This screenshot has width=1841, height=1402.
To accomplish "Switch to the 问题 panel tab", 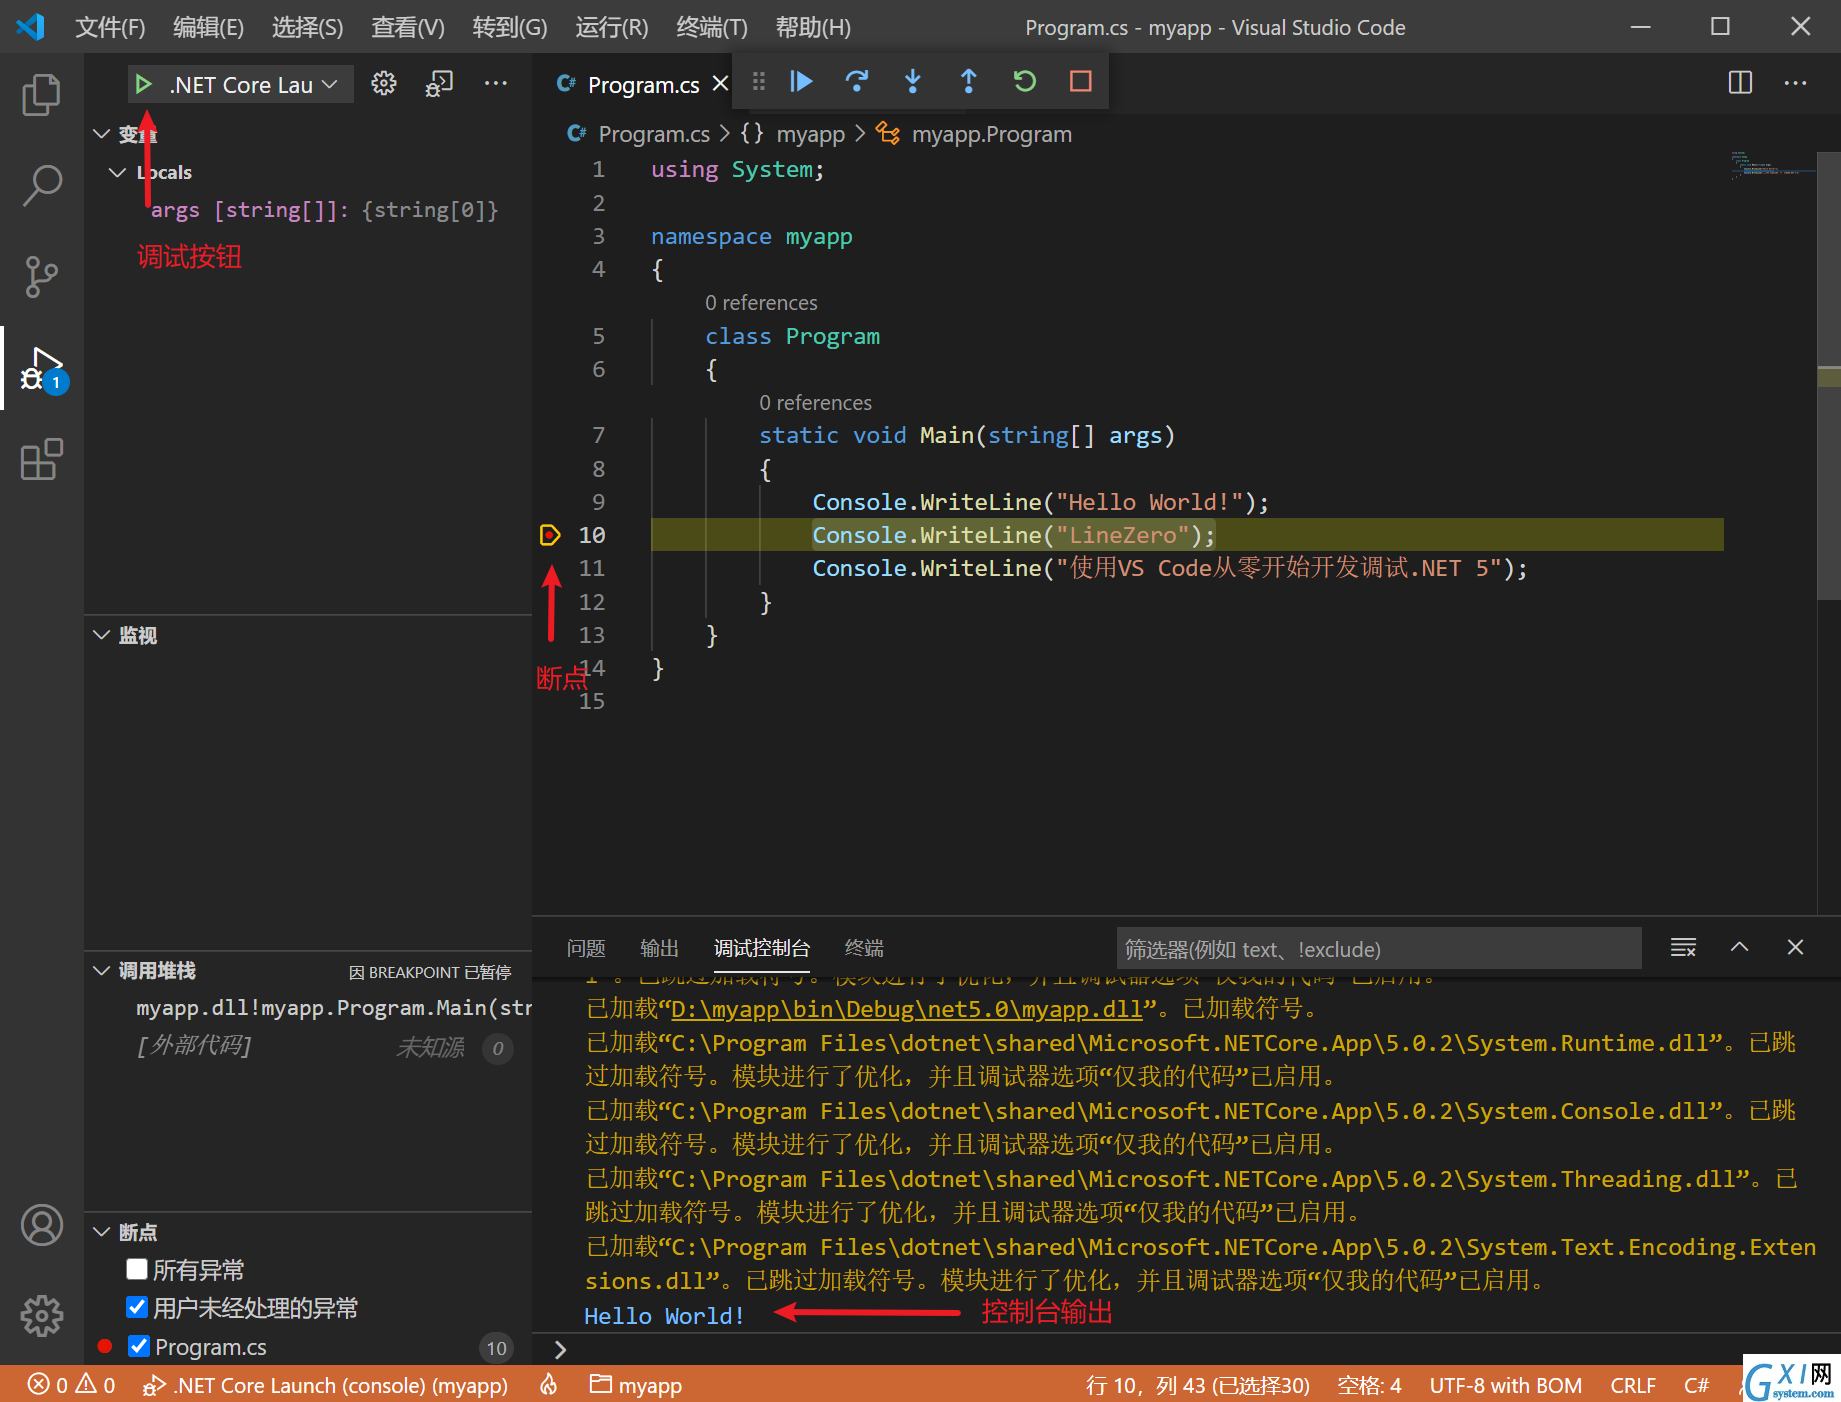I will click(586, 948).
